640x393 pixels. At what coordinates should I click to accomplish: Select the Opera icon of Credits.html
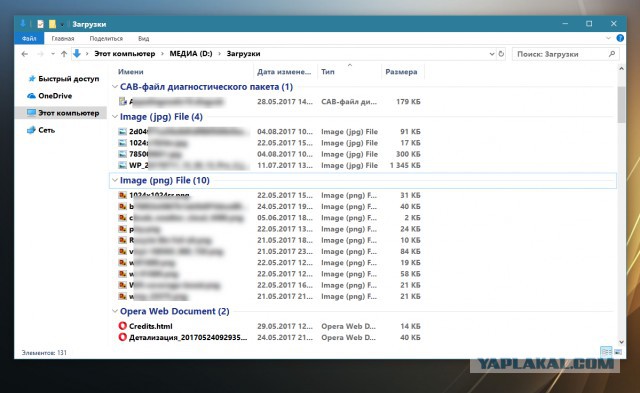[122, 326]
